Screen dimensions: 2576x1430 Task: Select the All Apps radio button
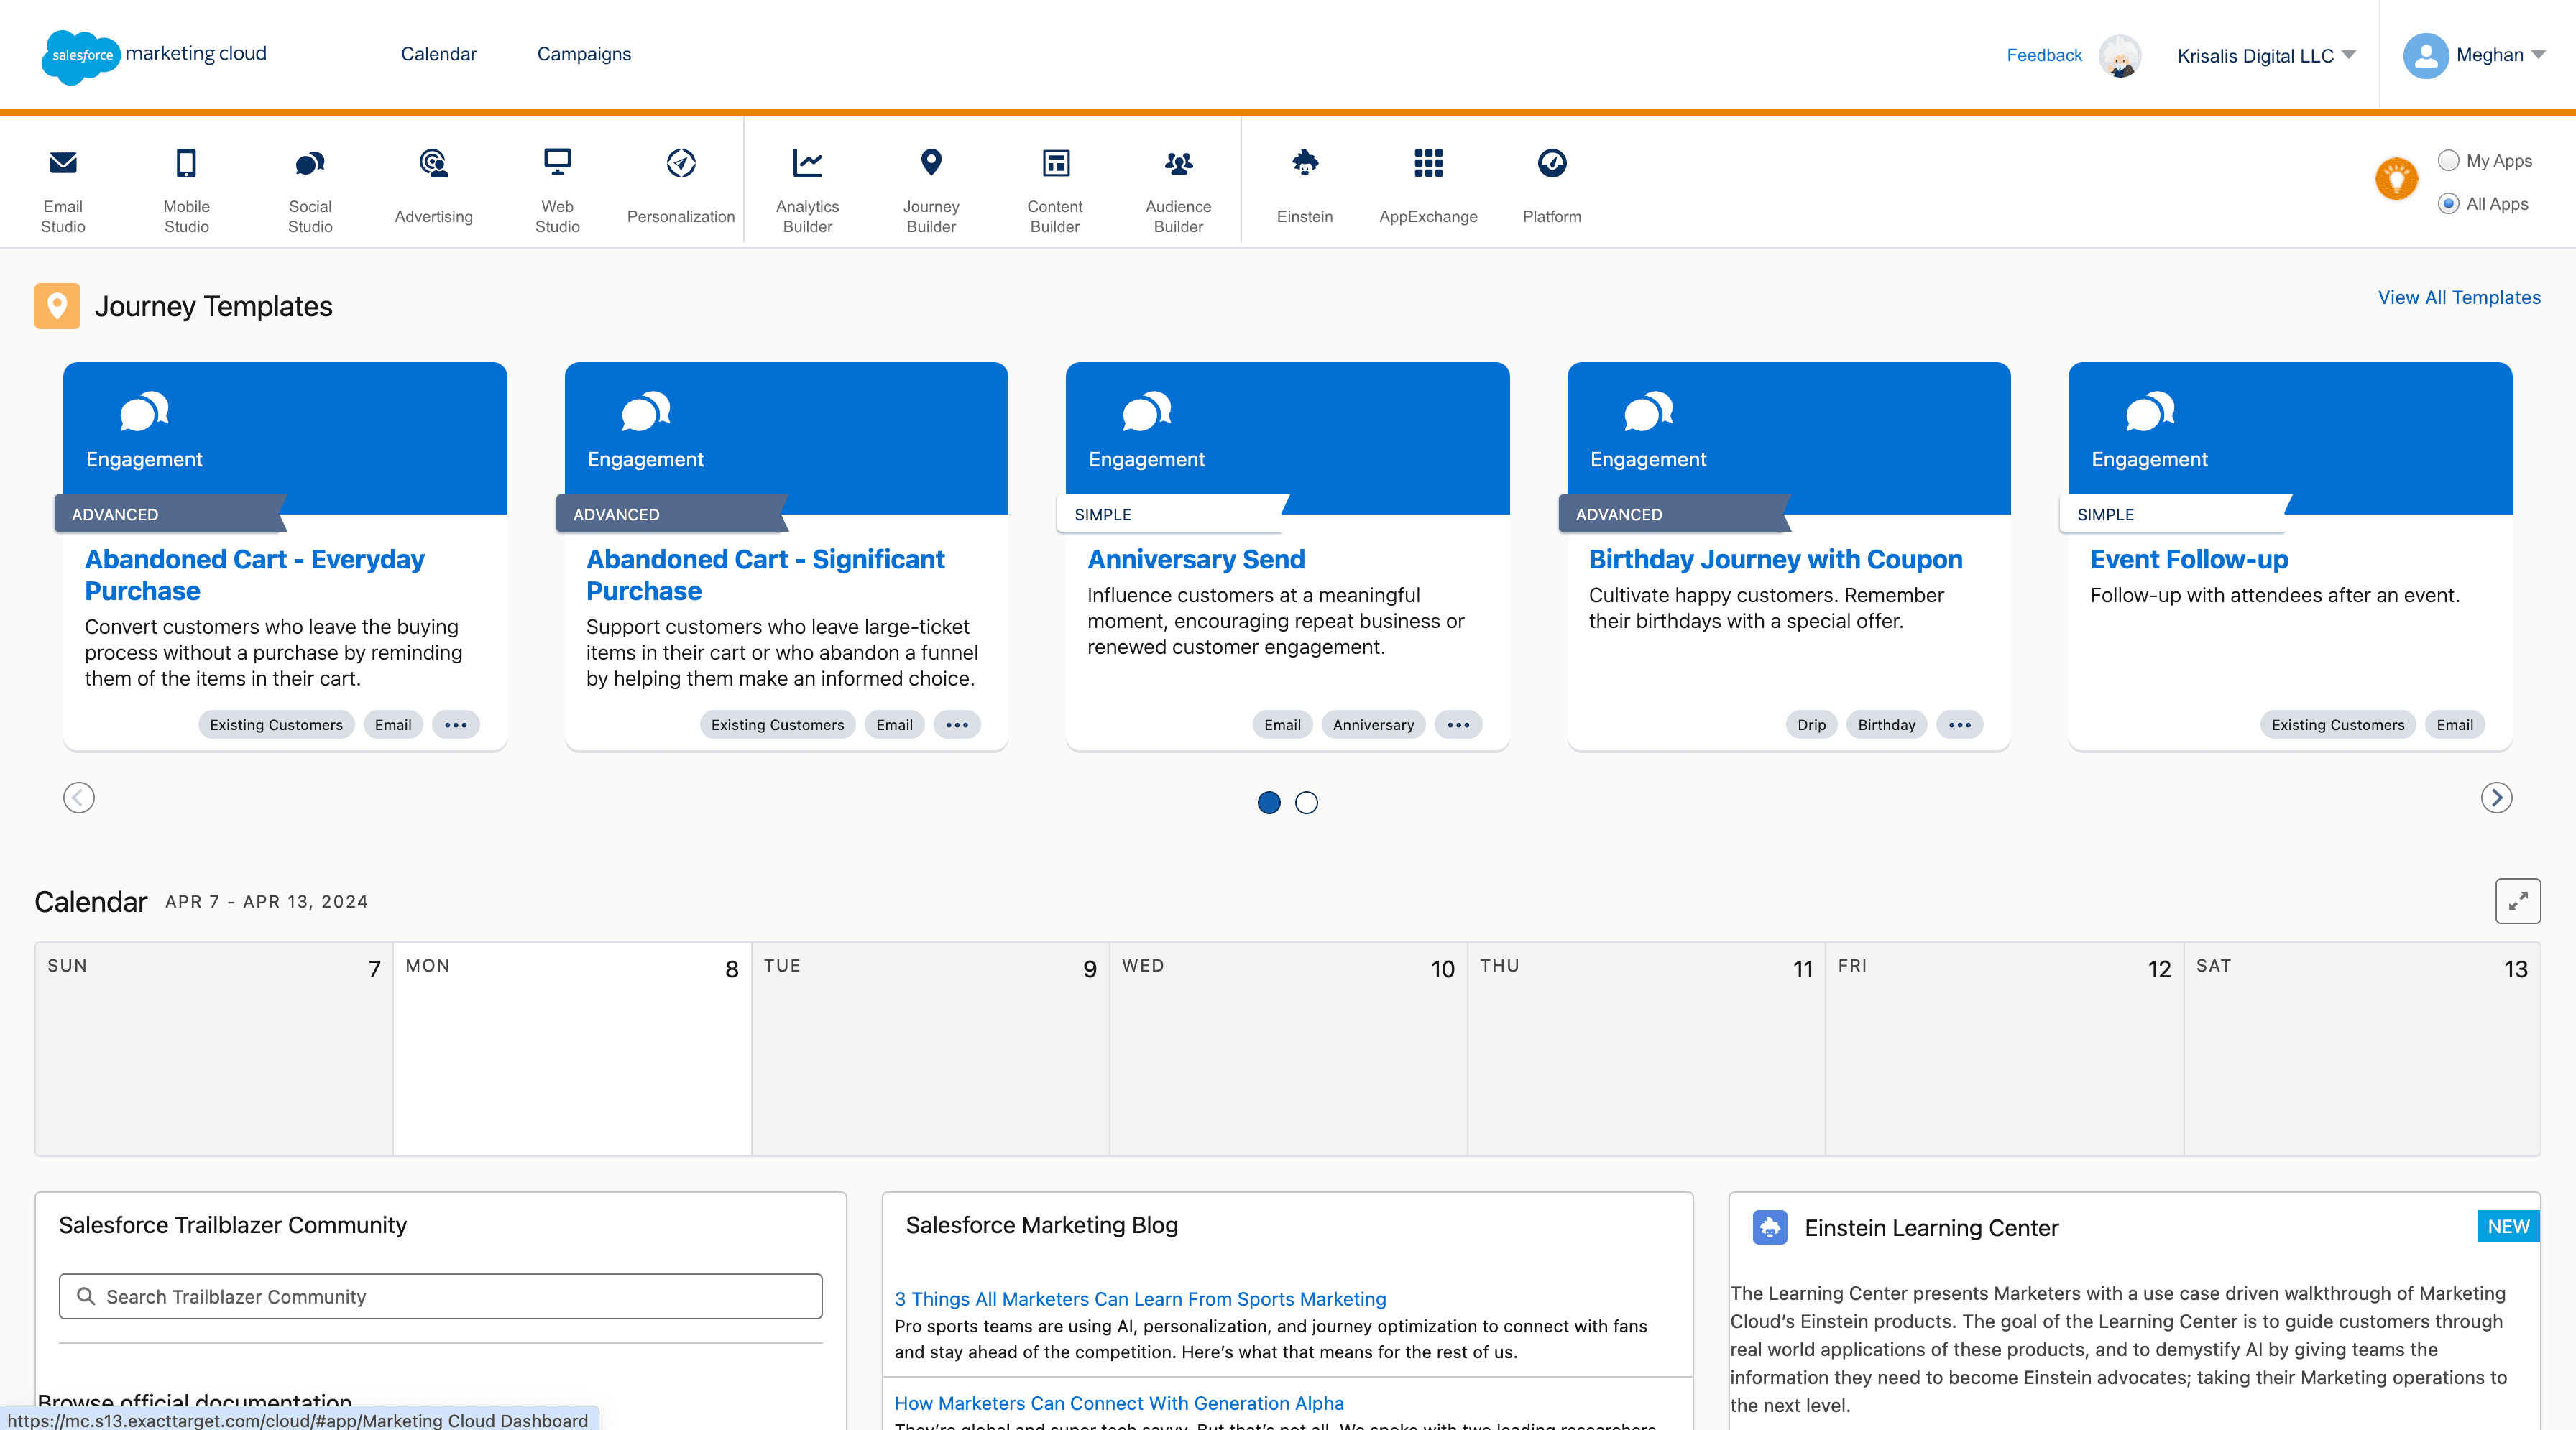pyautogui.click(x=2448, y=203)
